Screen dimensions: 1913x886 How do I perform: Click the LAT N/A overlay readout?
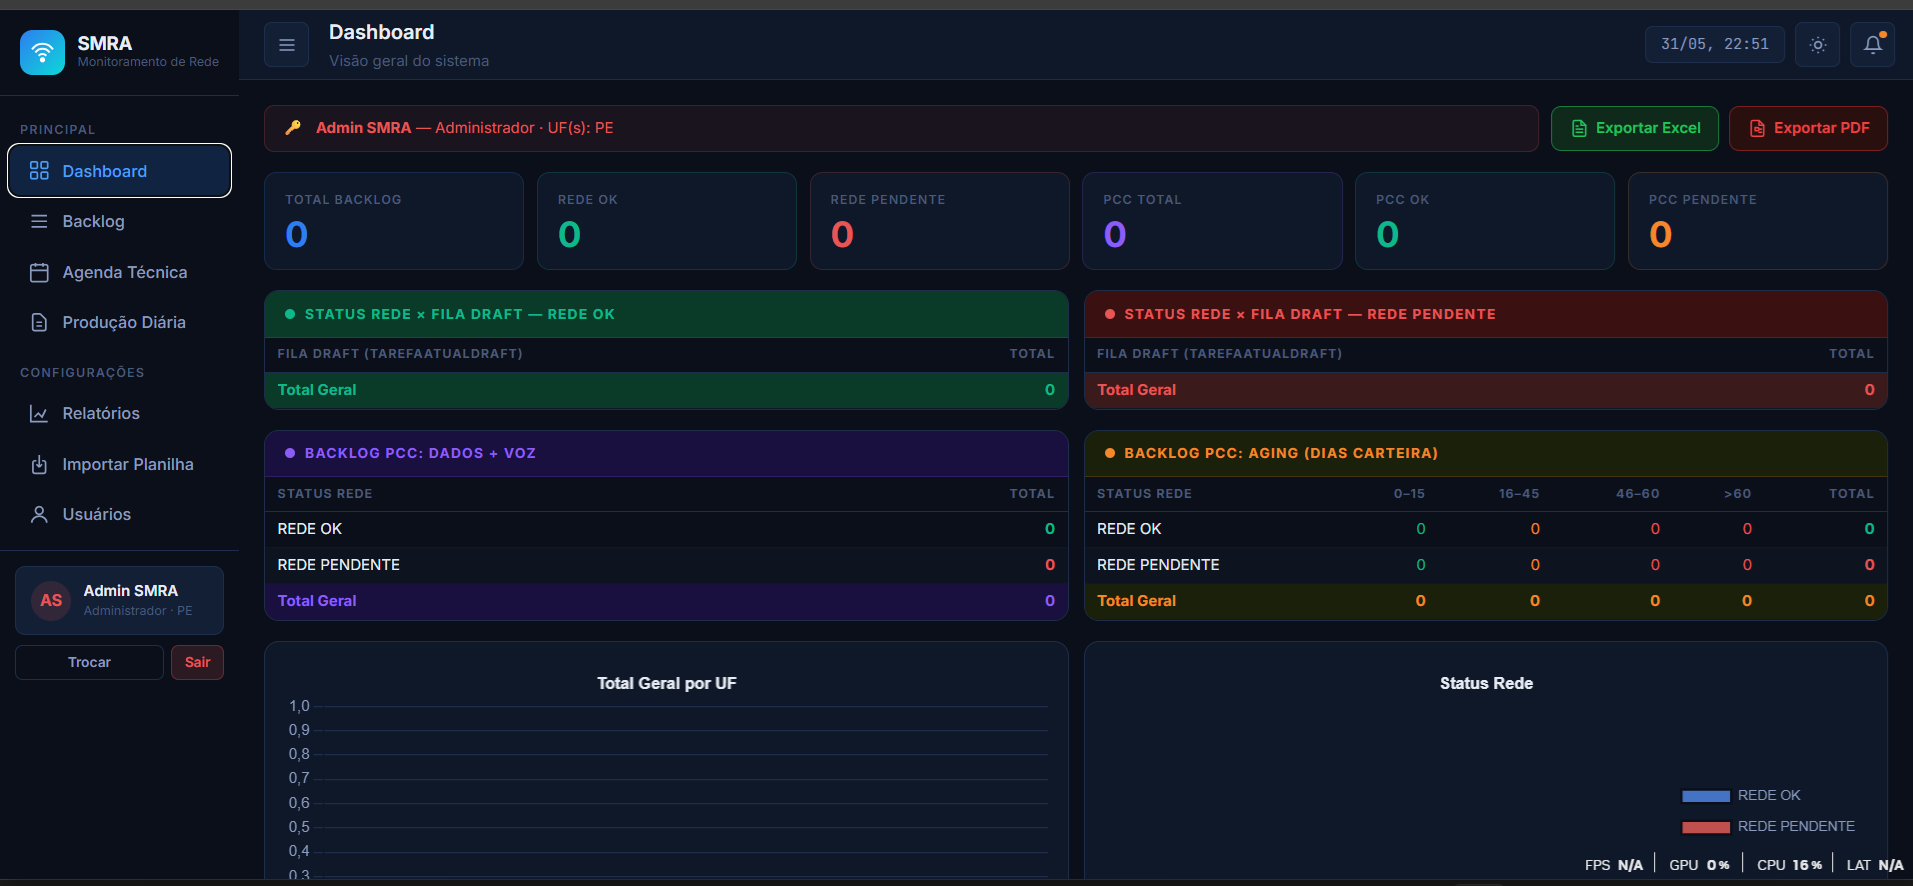(x=1875, y=865)
